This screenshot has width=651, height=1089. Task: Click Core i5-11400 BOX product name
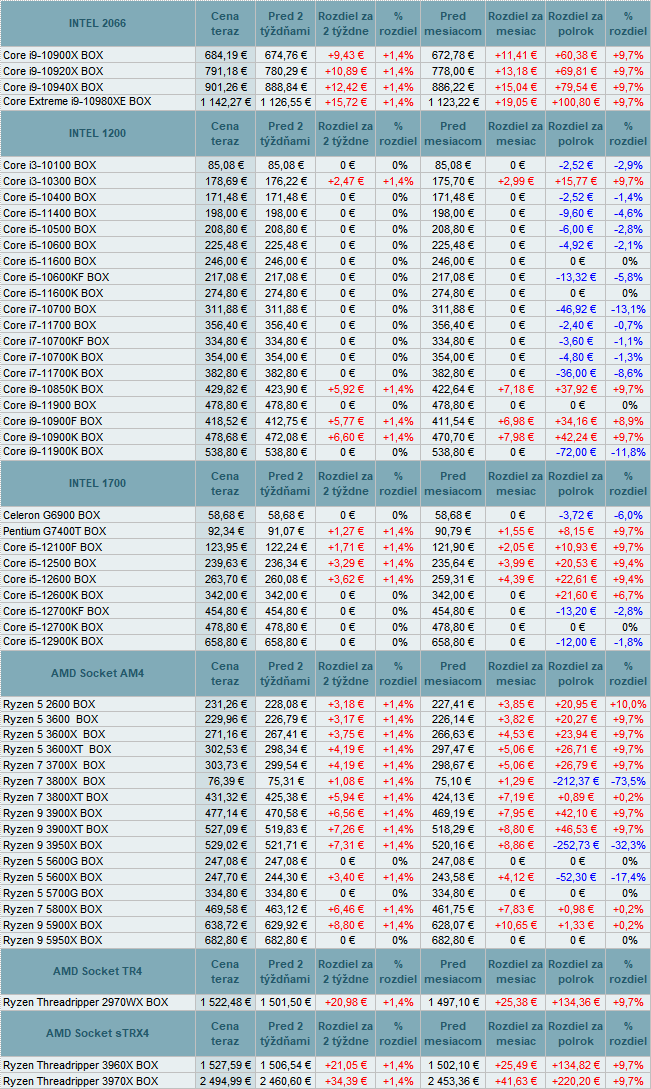click(x=49, y=213)
